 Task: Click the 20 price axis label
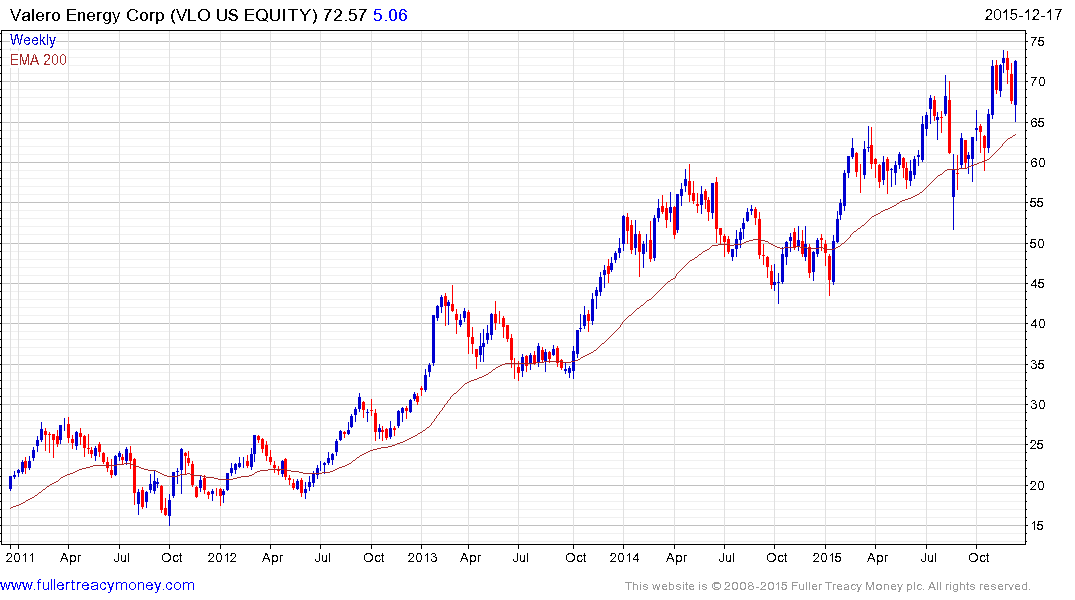click(x=1037, y=485)
